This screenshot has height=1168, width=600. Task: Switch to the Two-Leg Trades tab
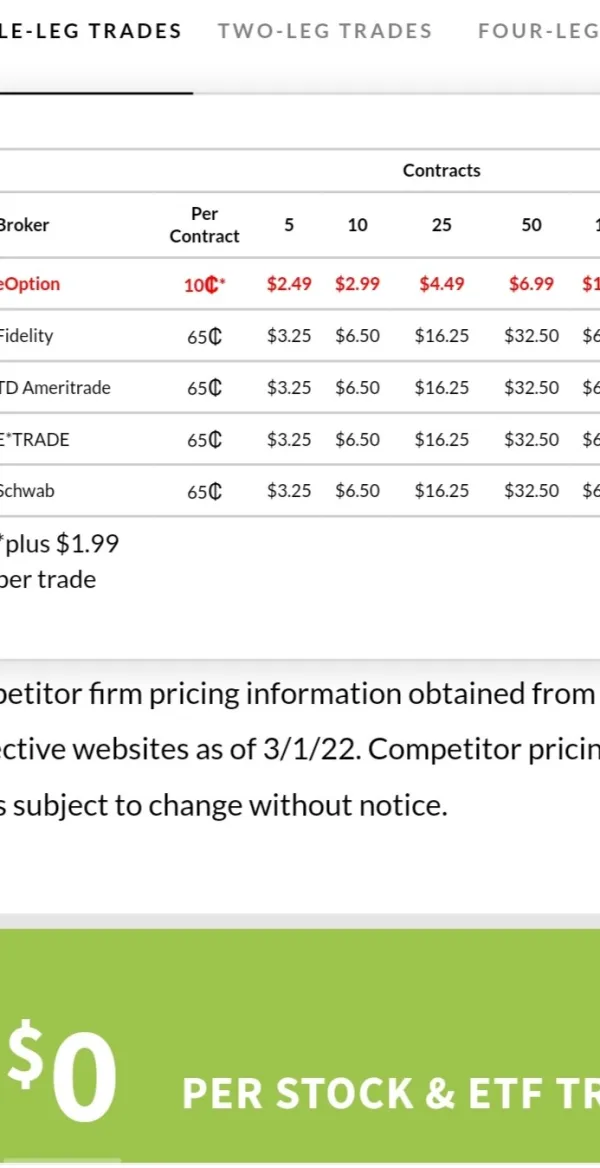[x=325, y=31]
